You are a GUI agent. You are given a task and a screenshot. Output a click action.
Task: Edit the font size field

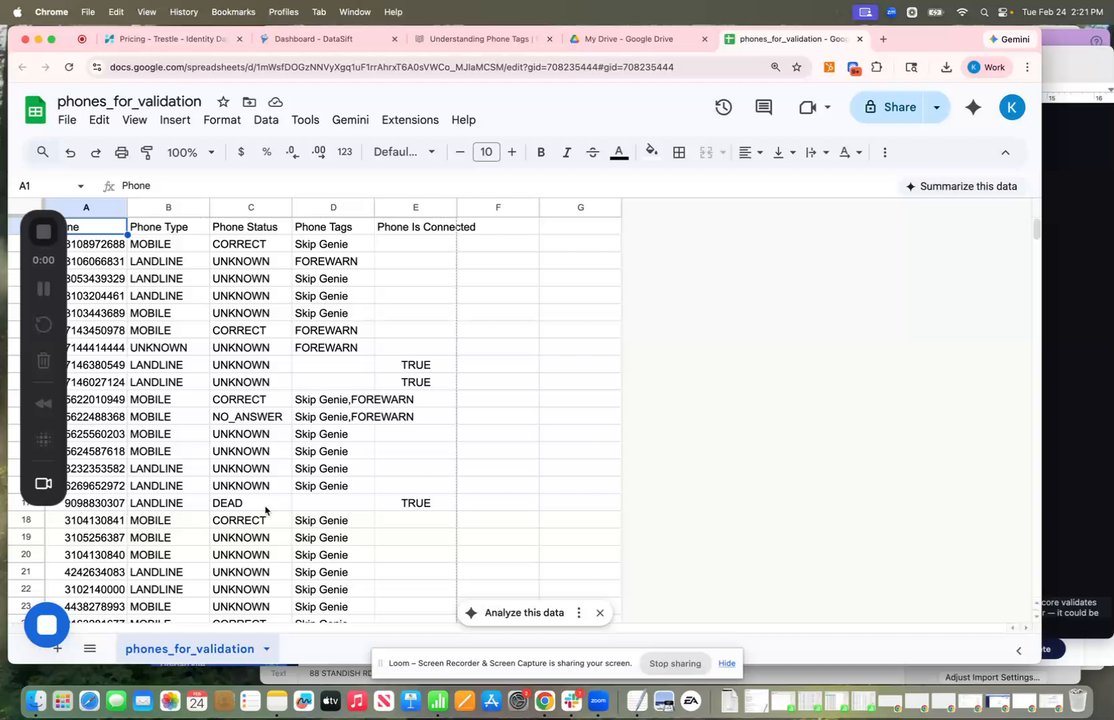coord(486,152)
